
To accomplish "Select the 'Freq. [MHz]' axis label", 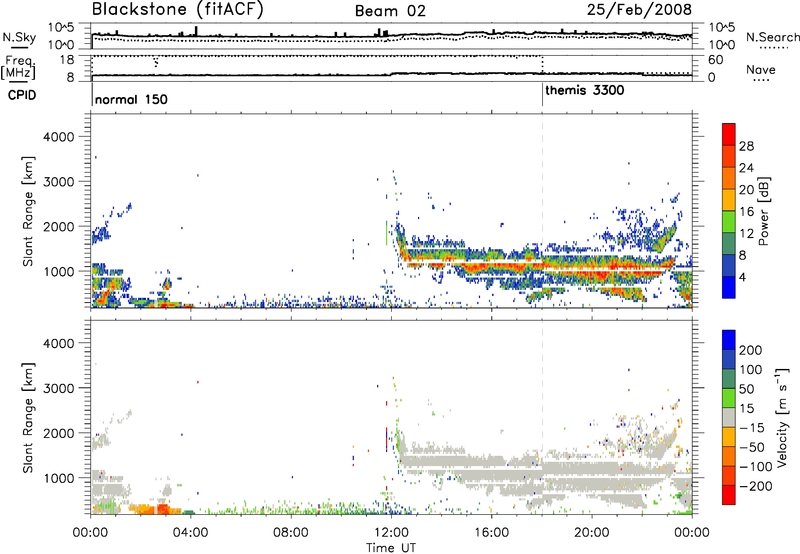I will [x=18, y=67].
